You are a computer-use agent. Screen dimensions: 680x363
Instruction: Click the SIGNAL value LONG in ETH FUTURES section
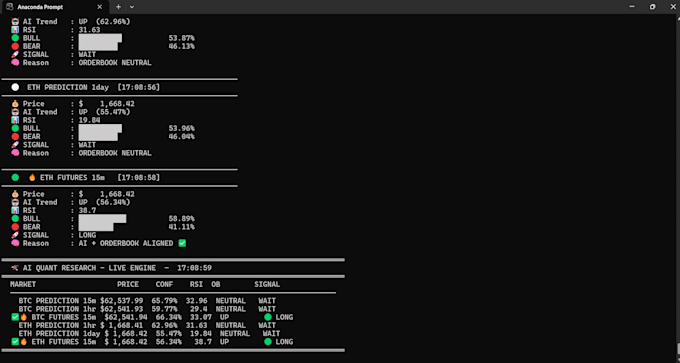87,235
